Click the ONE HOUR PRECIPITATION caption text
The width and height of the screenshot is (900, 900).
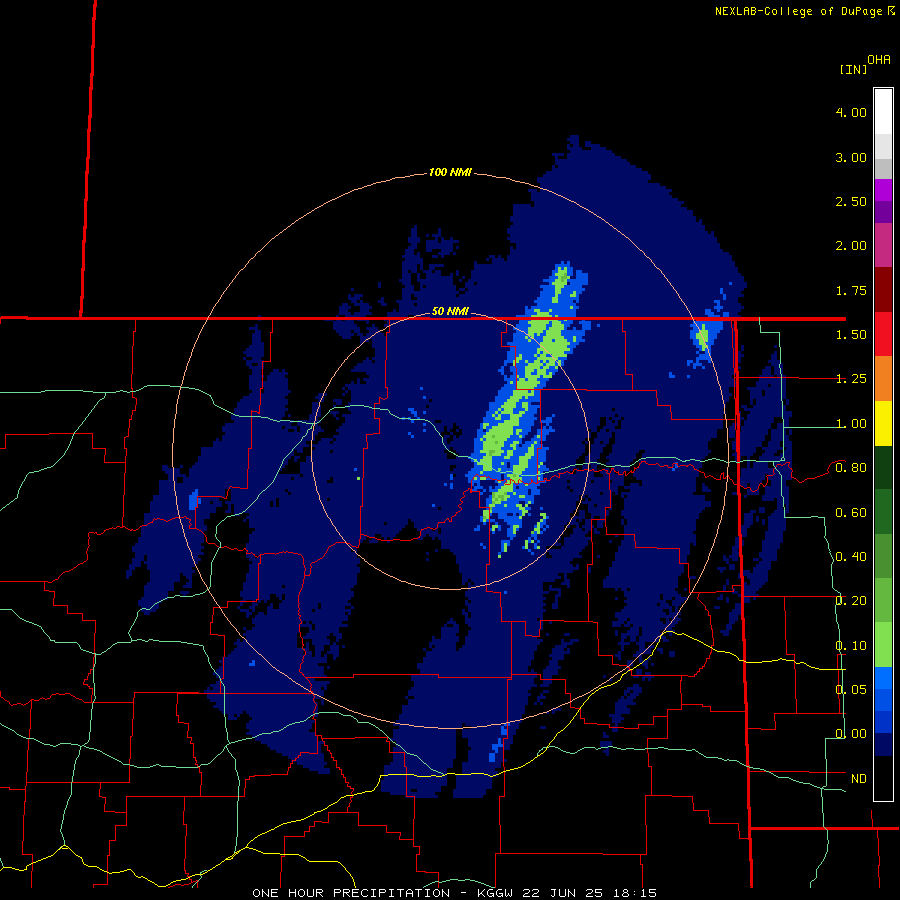pos(351,893)
